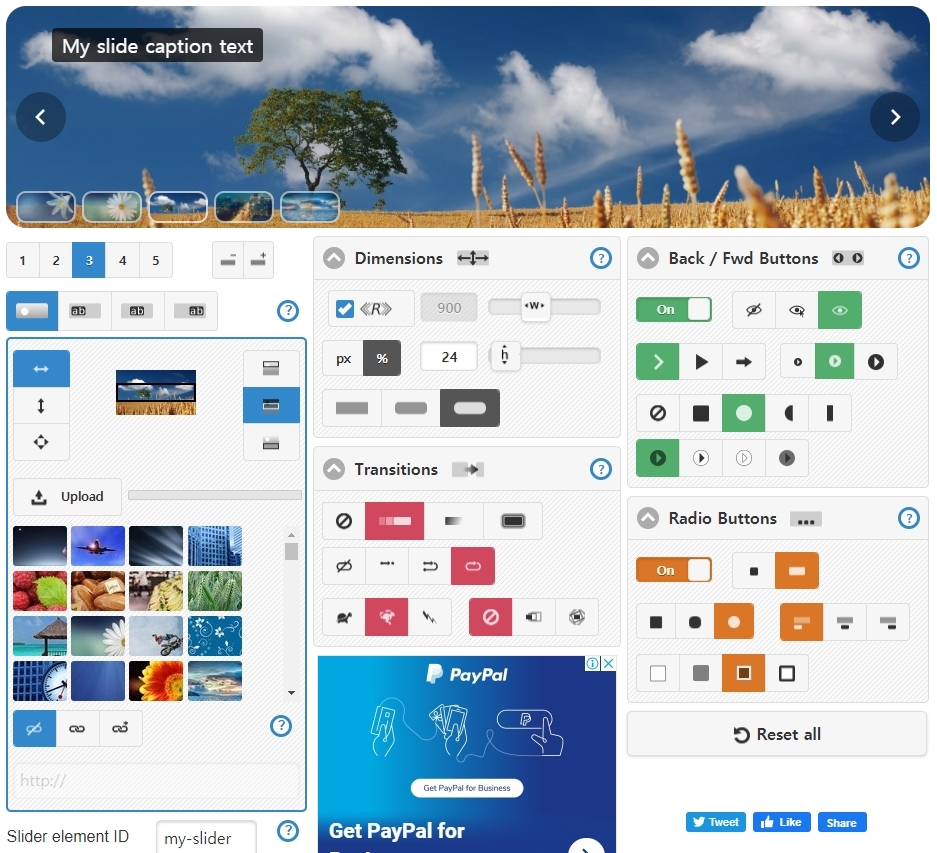
Task: Pick the square button shape in Back/Fwd
Action: point(701,413)
